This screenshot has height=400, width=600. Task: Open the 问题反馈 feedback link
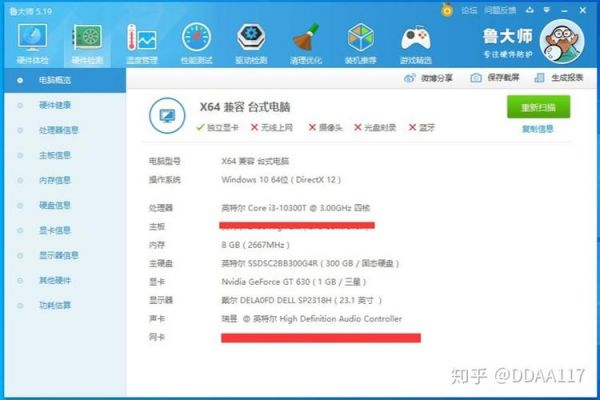pos(500,10)
